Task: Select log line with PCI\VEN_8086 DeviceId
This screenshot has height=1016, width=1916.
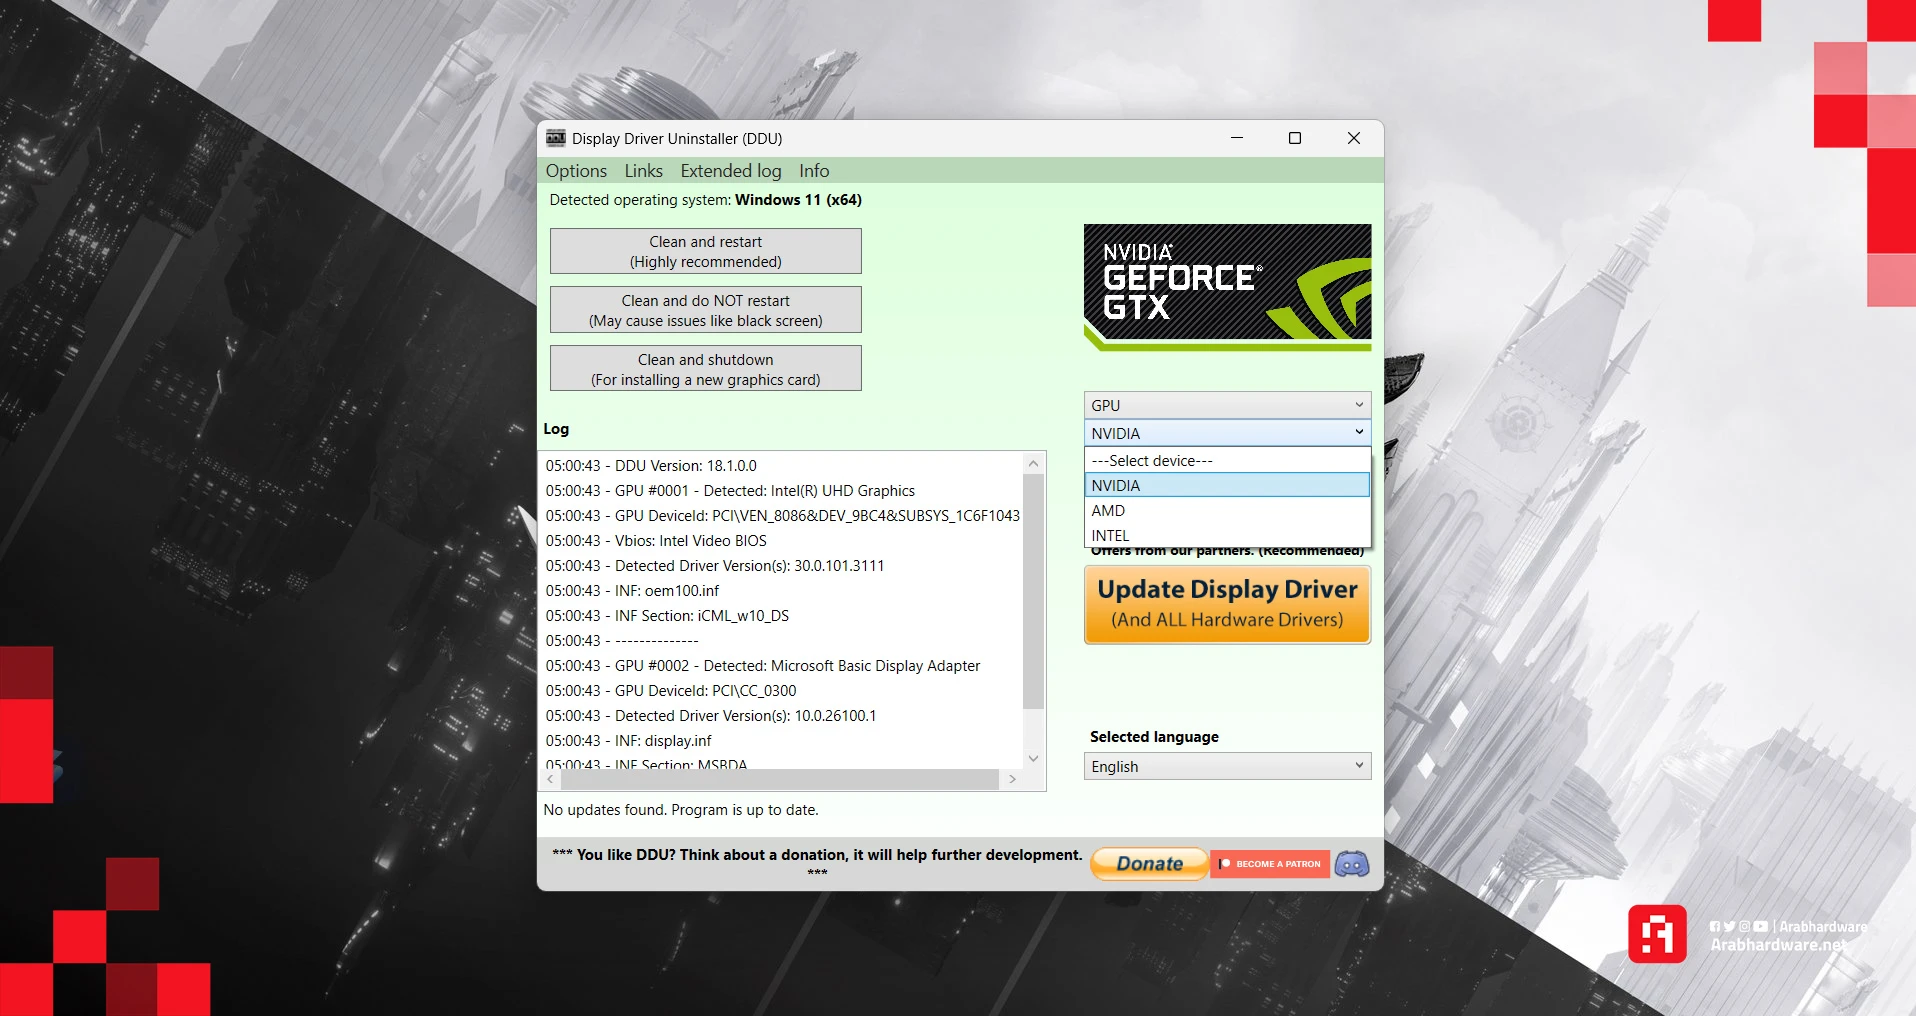Action: click(782, 515)
